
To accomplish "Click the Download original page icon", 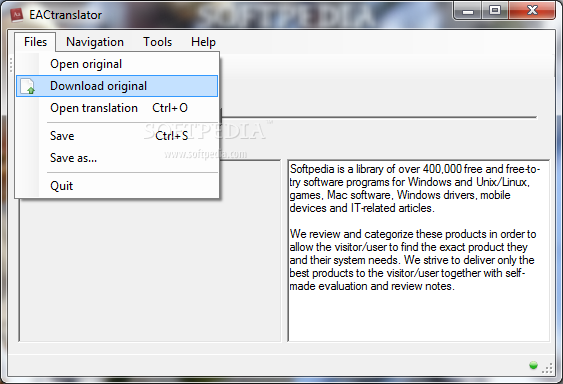I will pyautogui.click(x=28, y=86).
